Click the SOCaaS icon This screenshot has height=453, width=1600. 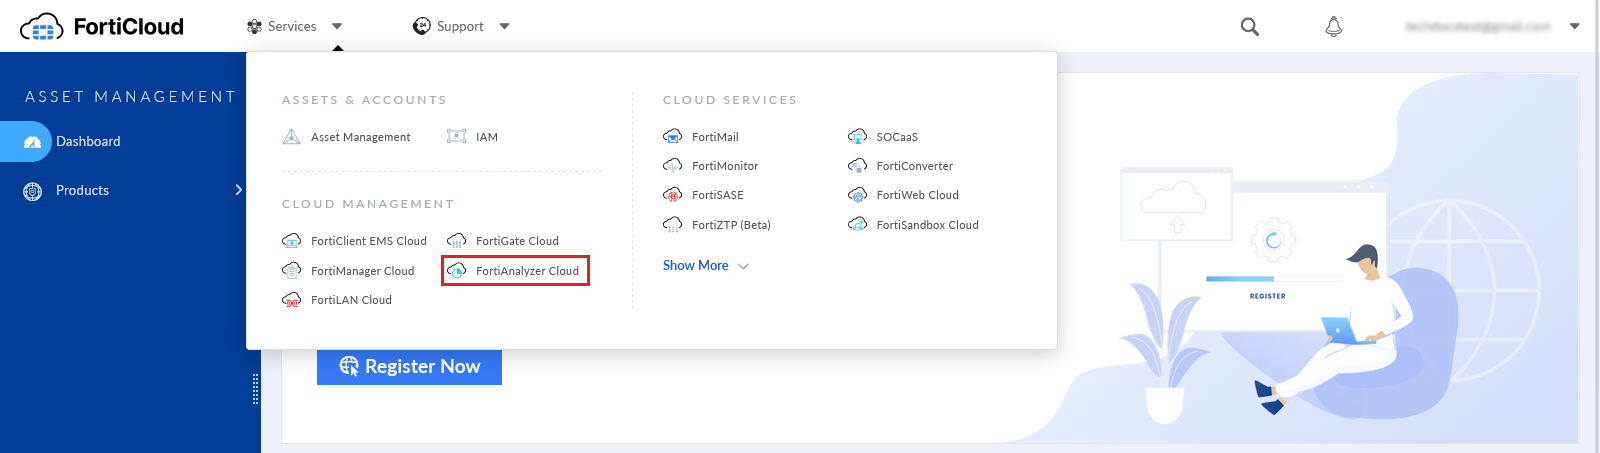pyautogui.click(x=857, y=136)
